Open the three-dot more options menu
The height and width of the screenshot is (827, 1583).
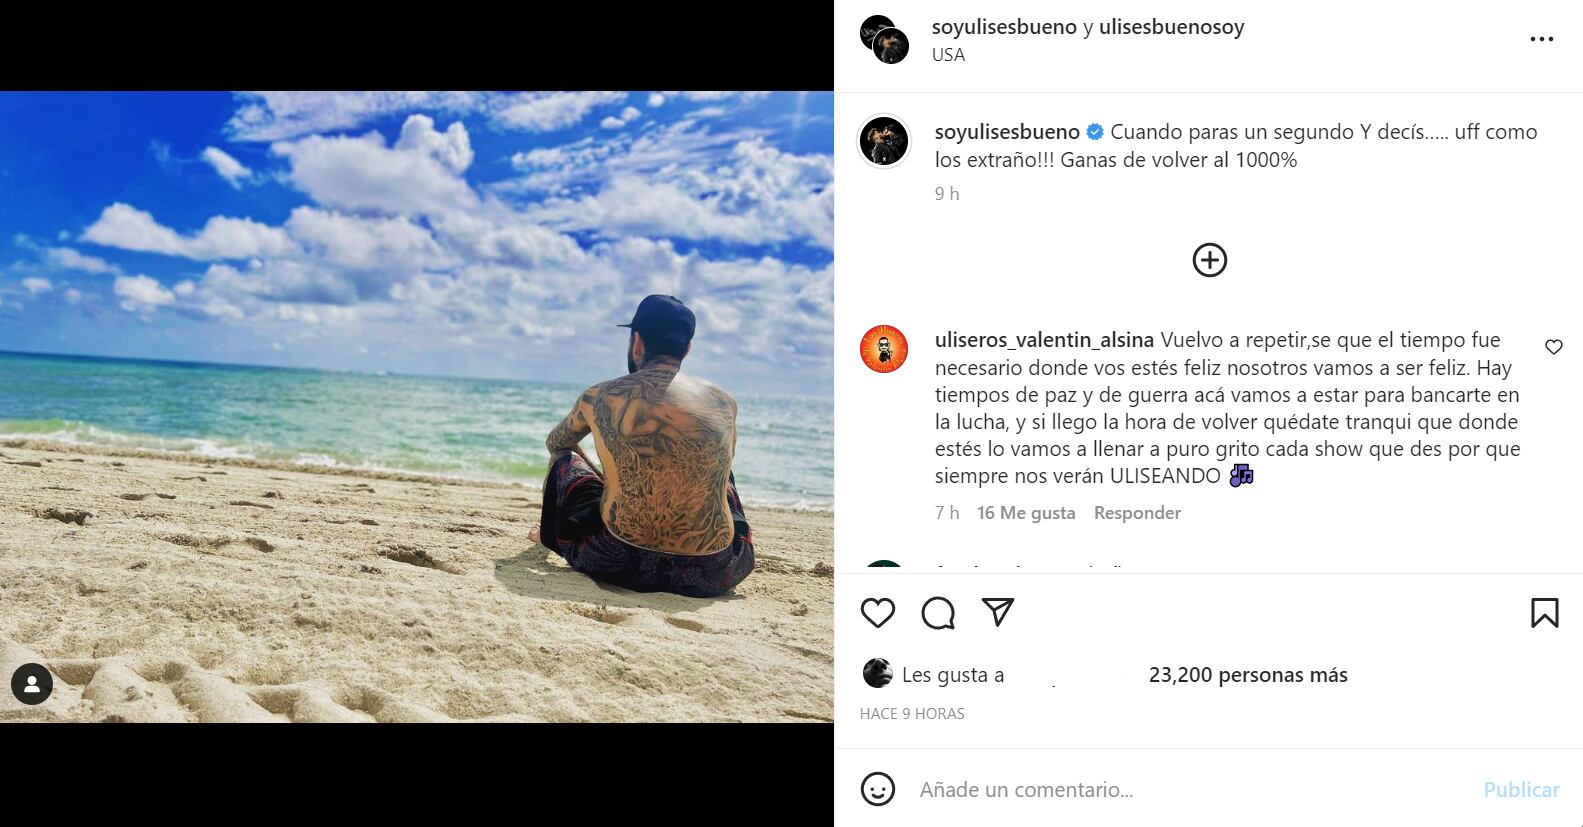[1542, 40]
